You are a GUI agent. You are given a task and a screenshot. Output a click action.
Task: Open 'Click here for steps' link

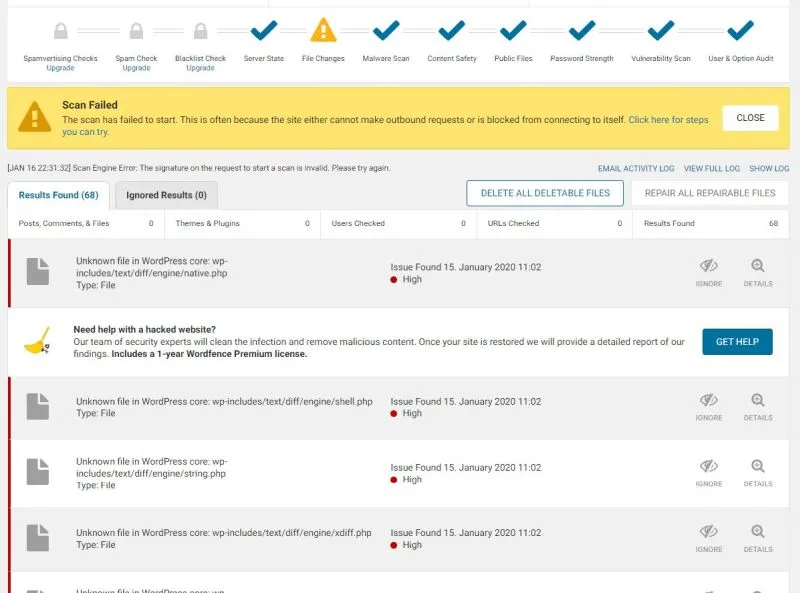point(668,120)
